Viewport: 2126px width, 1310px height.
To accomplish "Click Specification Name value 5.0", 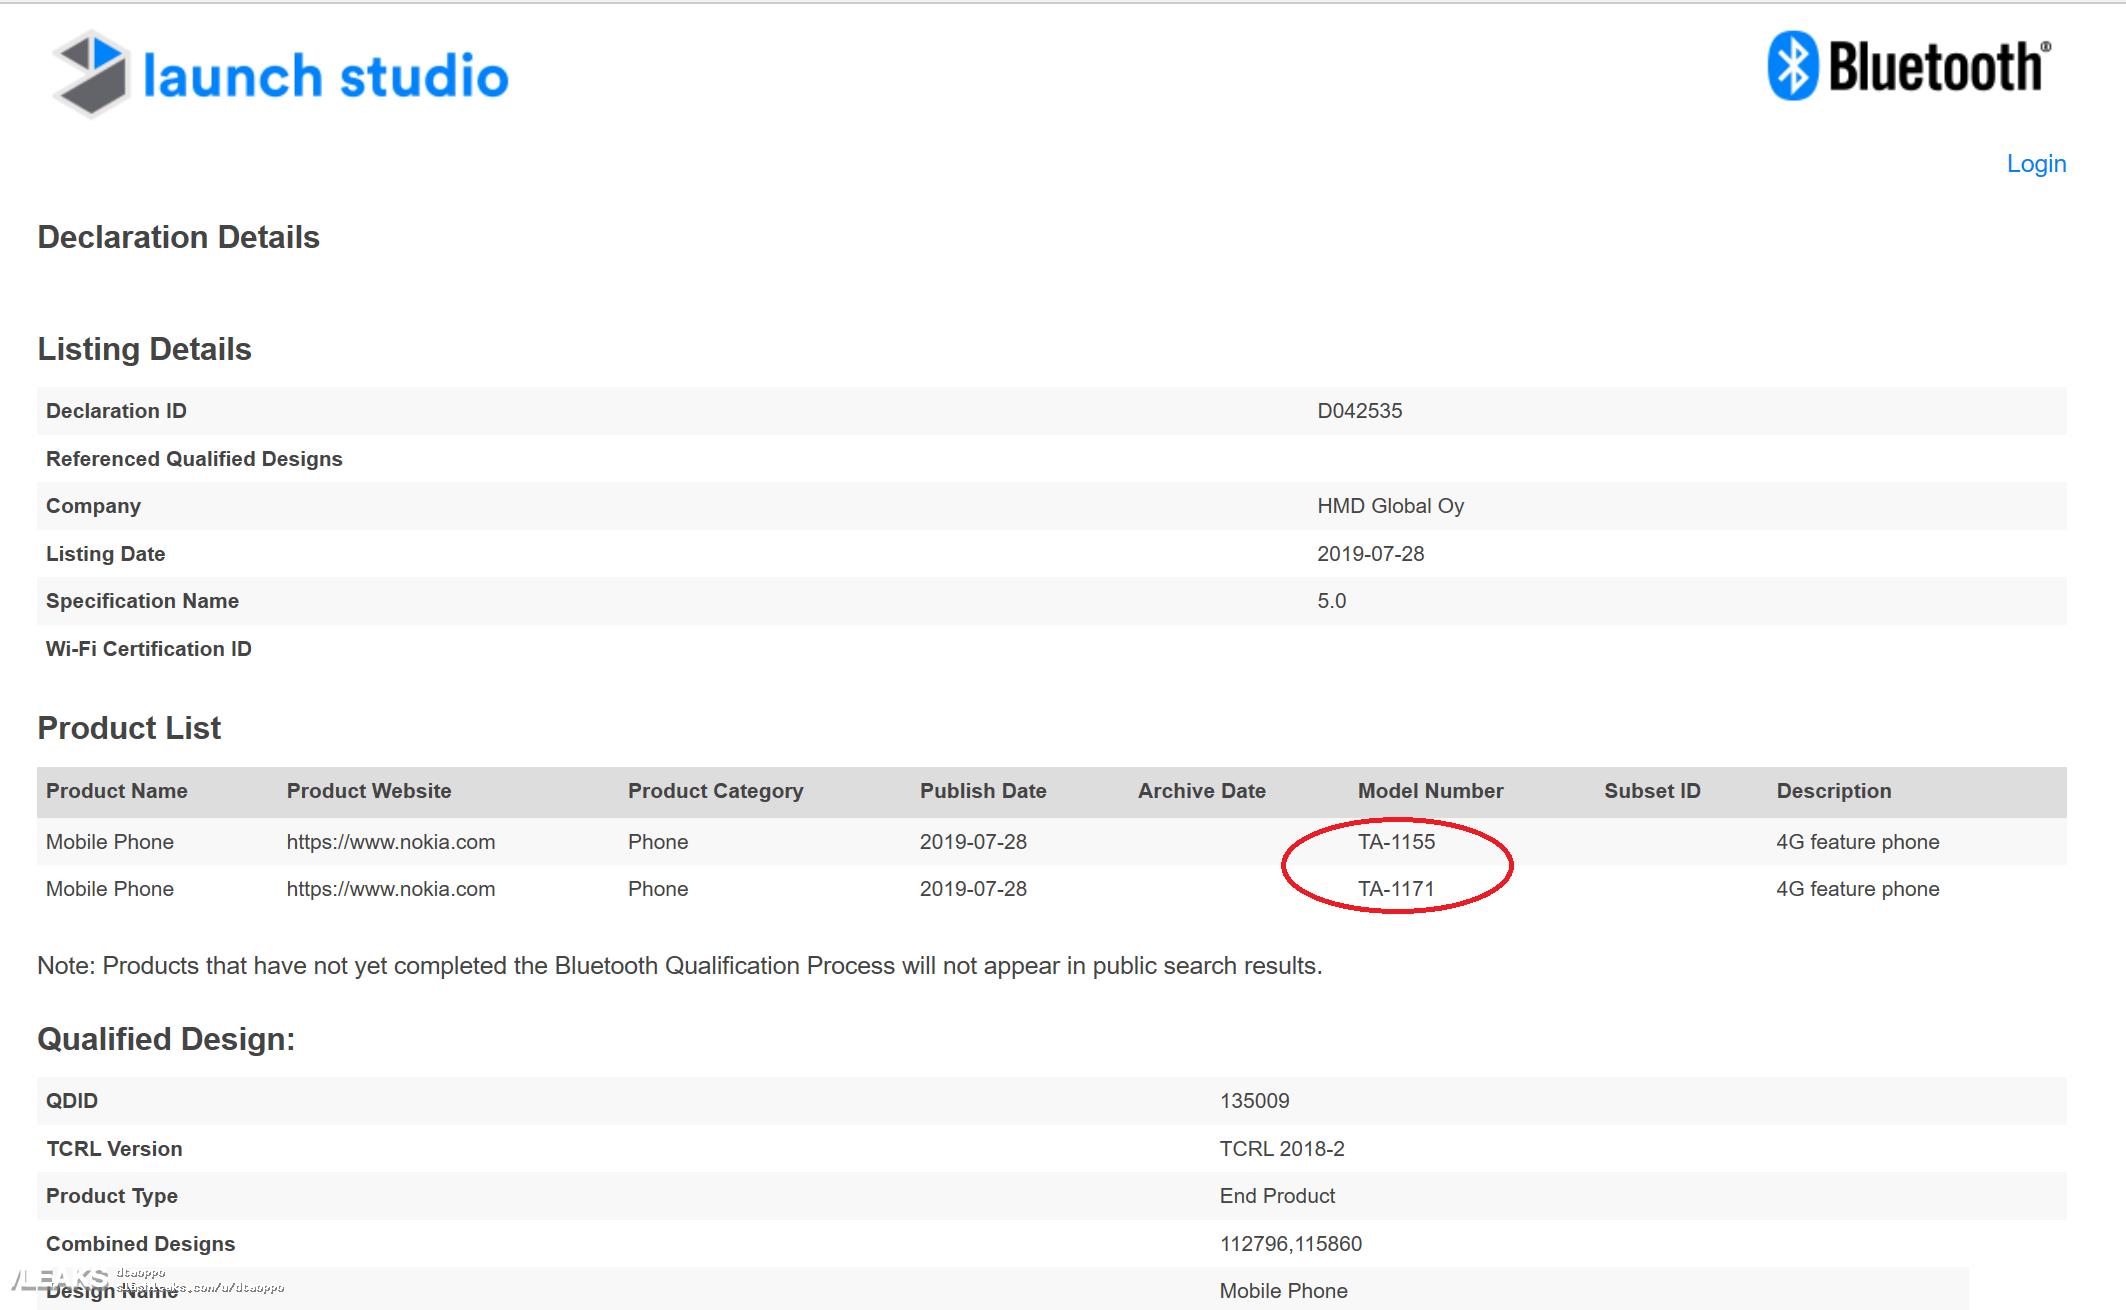I will (1331, 601).
